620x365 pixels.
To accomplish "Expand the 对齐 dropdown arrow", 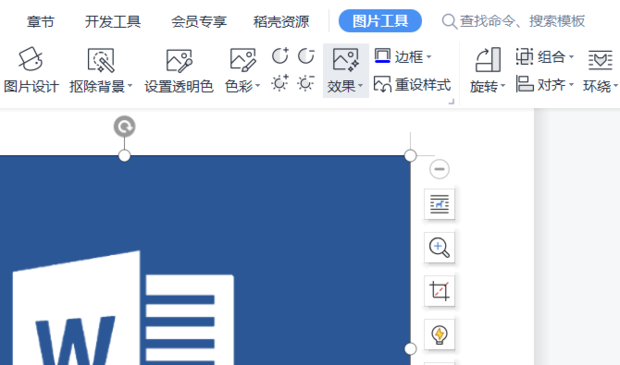I will tap(571, 85).
